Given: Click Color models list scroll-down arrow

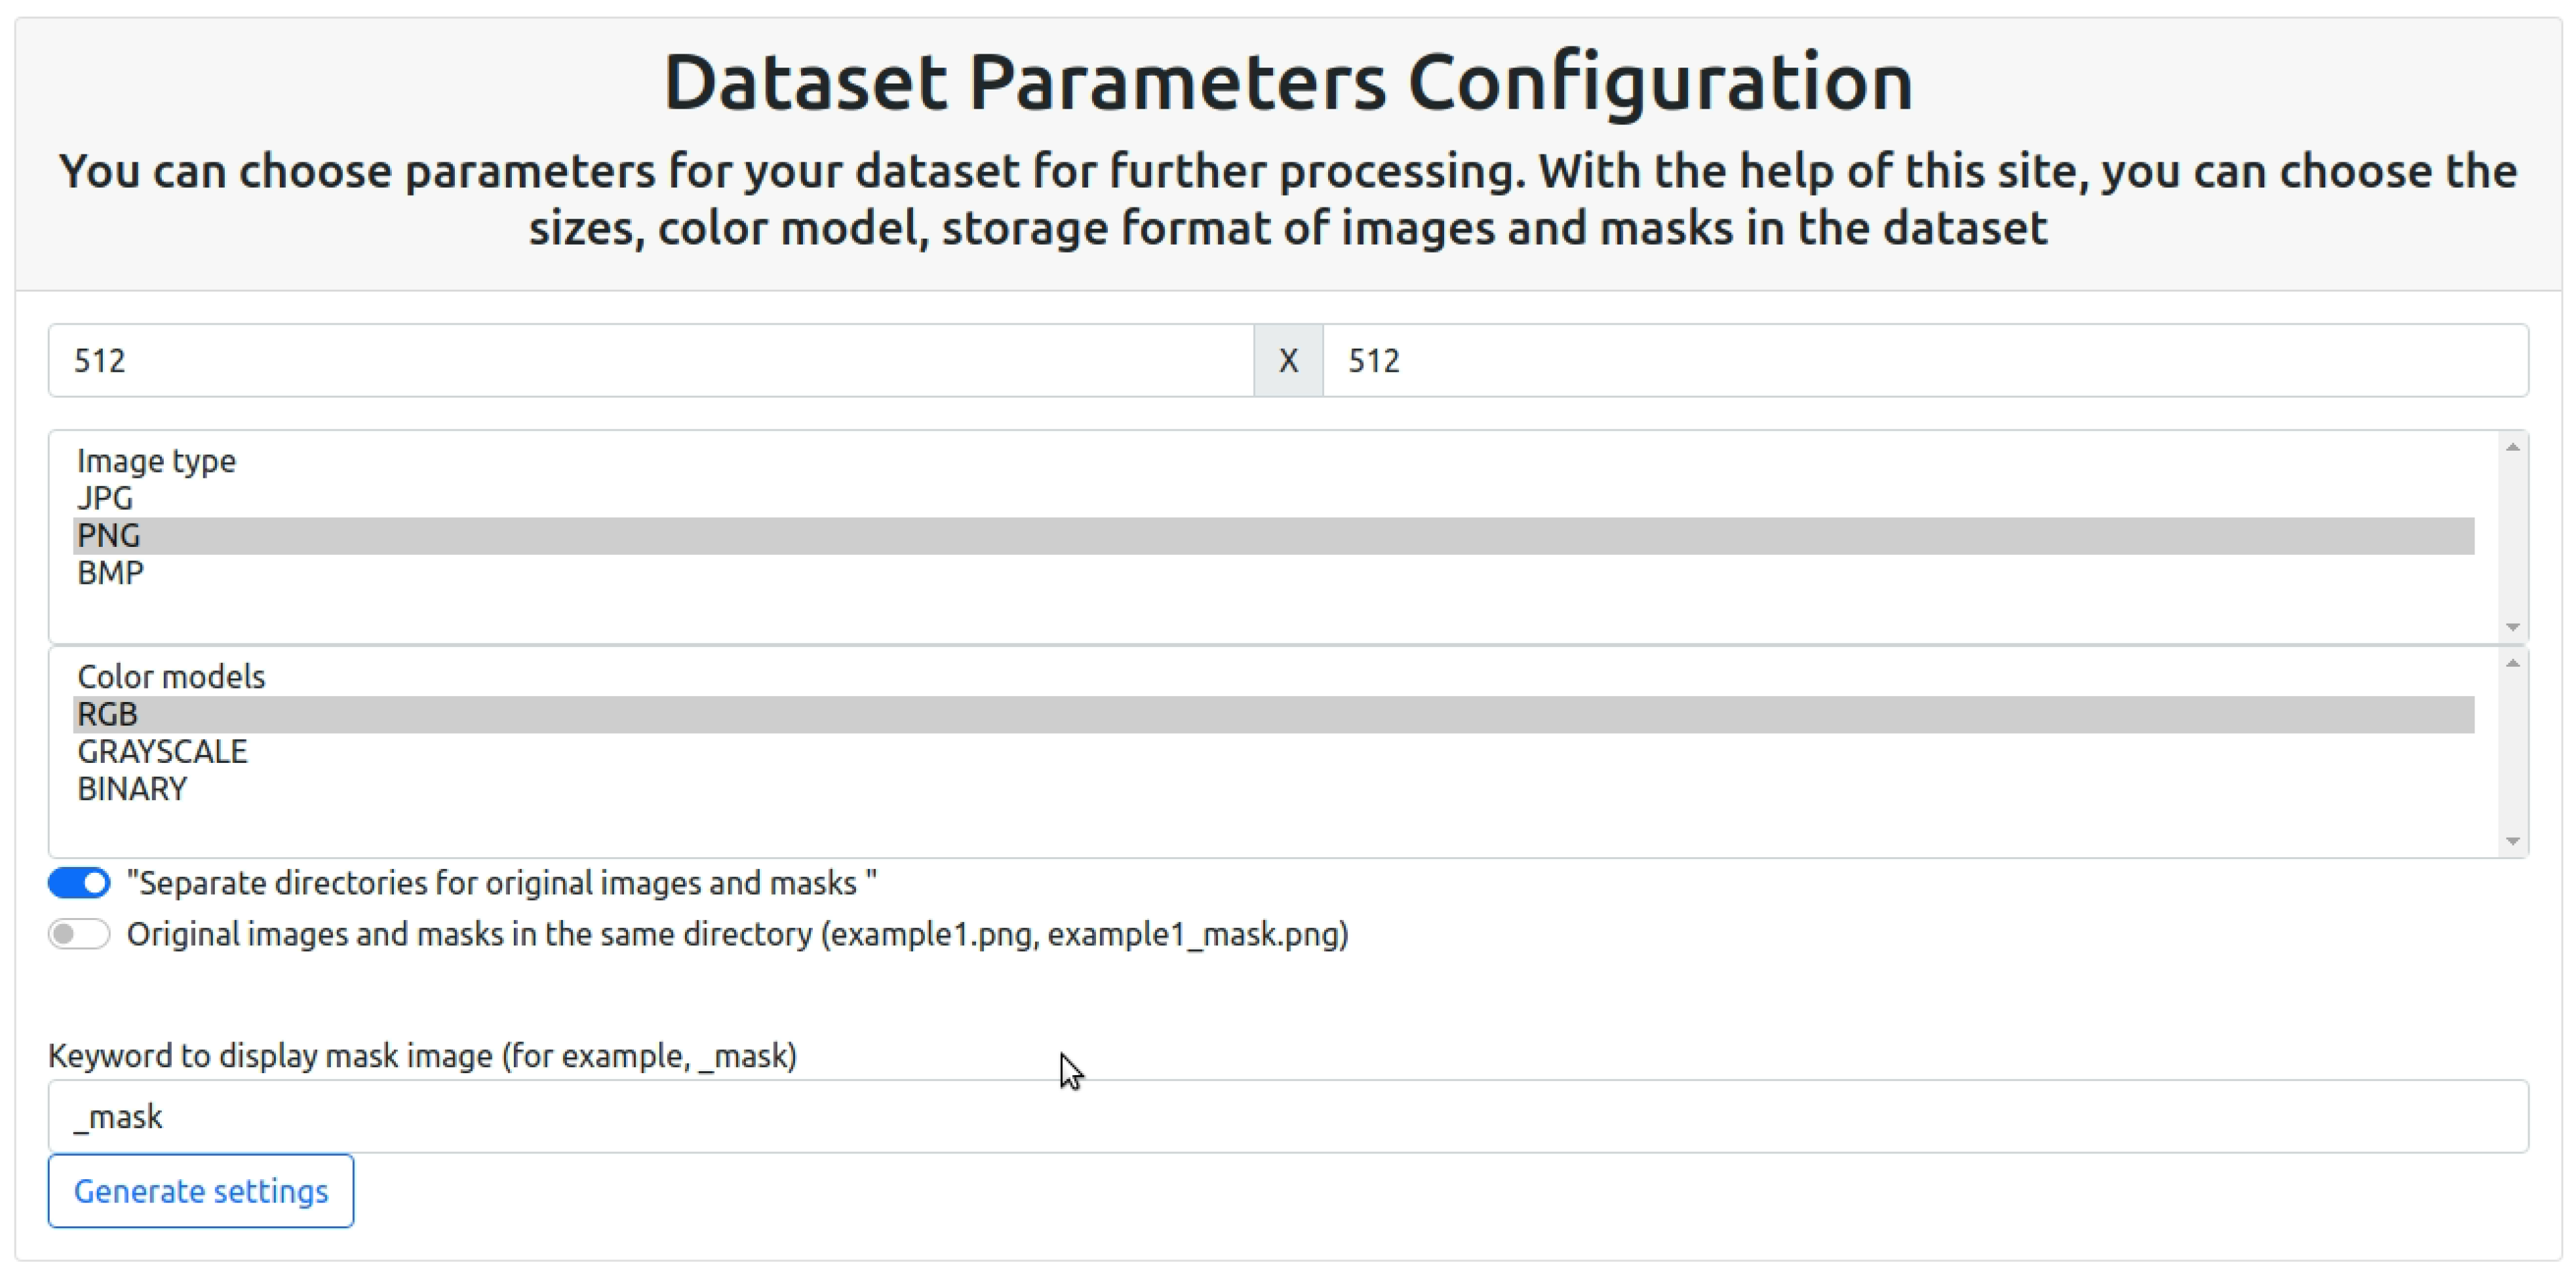Looking at the screenshot, I should pos(2512,842).
